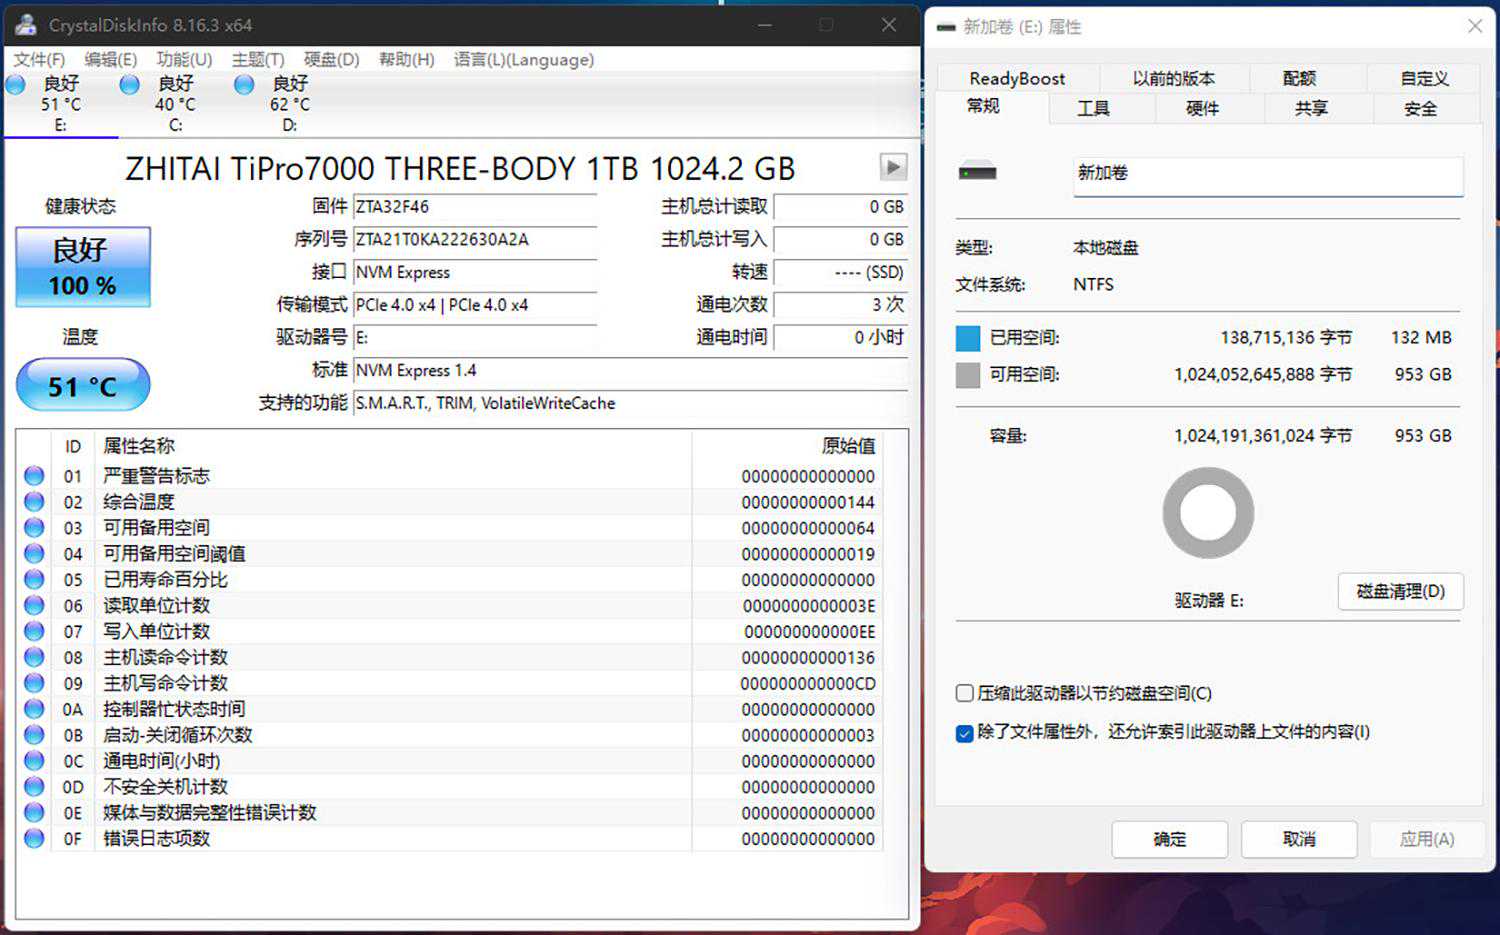Open the 功能(U) menu
The height and width of the screenshot is (935, 1500).
point(184,60)
